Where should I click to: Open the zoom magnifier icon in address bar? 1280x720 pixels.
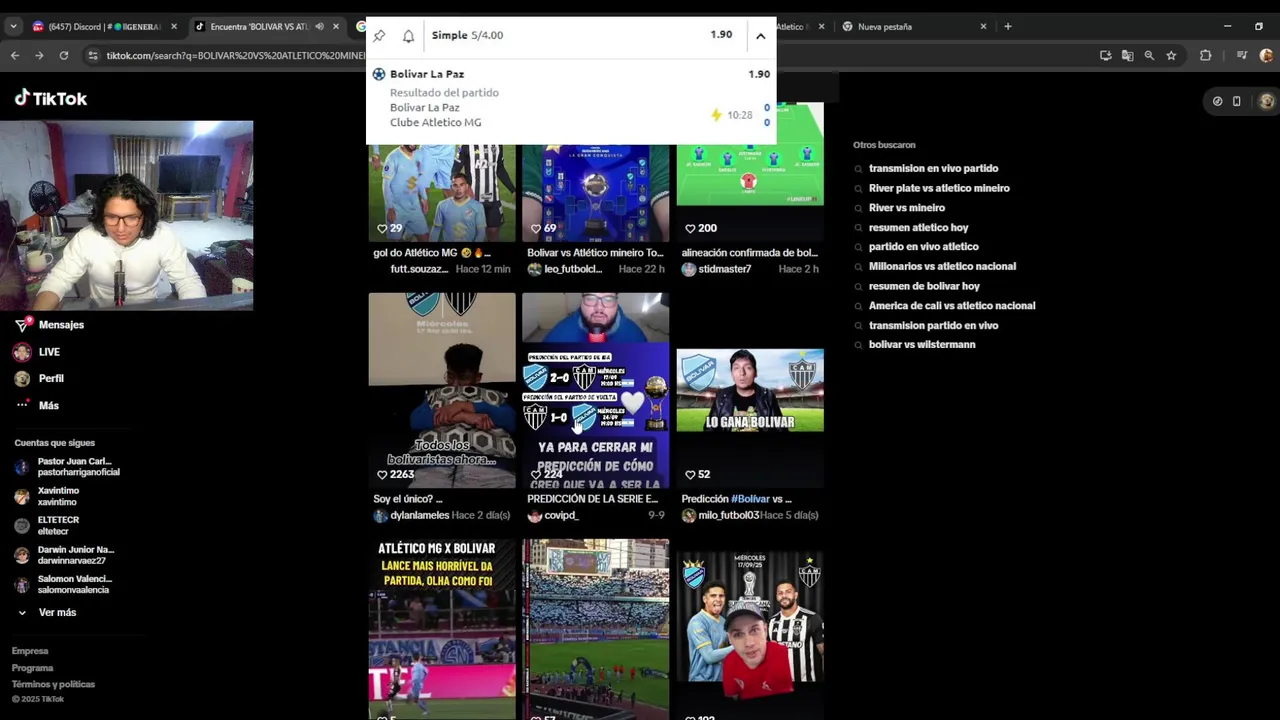click(x=1149, y=56)
